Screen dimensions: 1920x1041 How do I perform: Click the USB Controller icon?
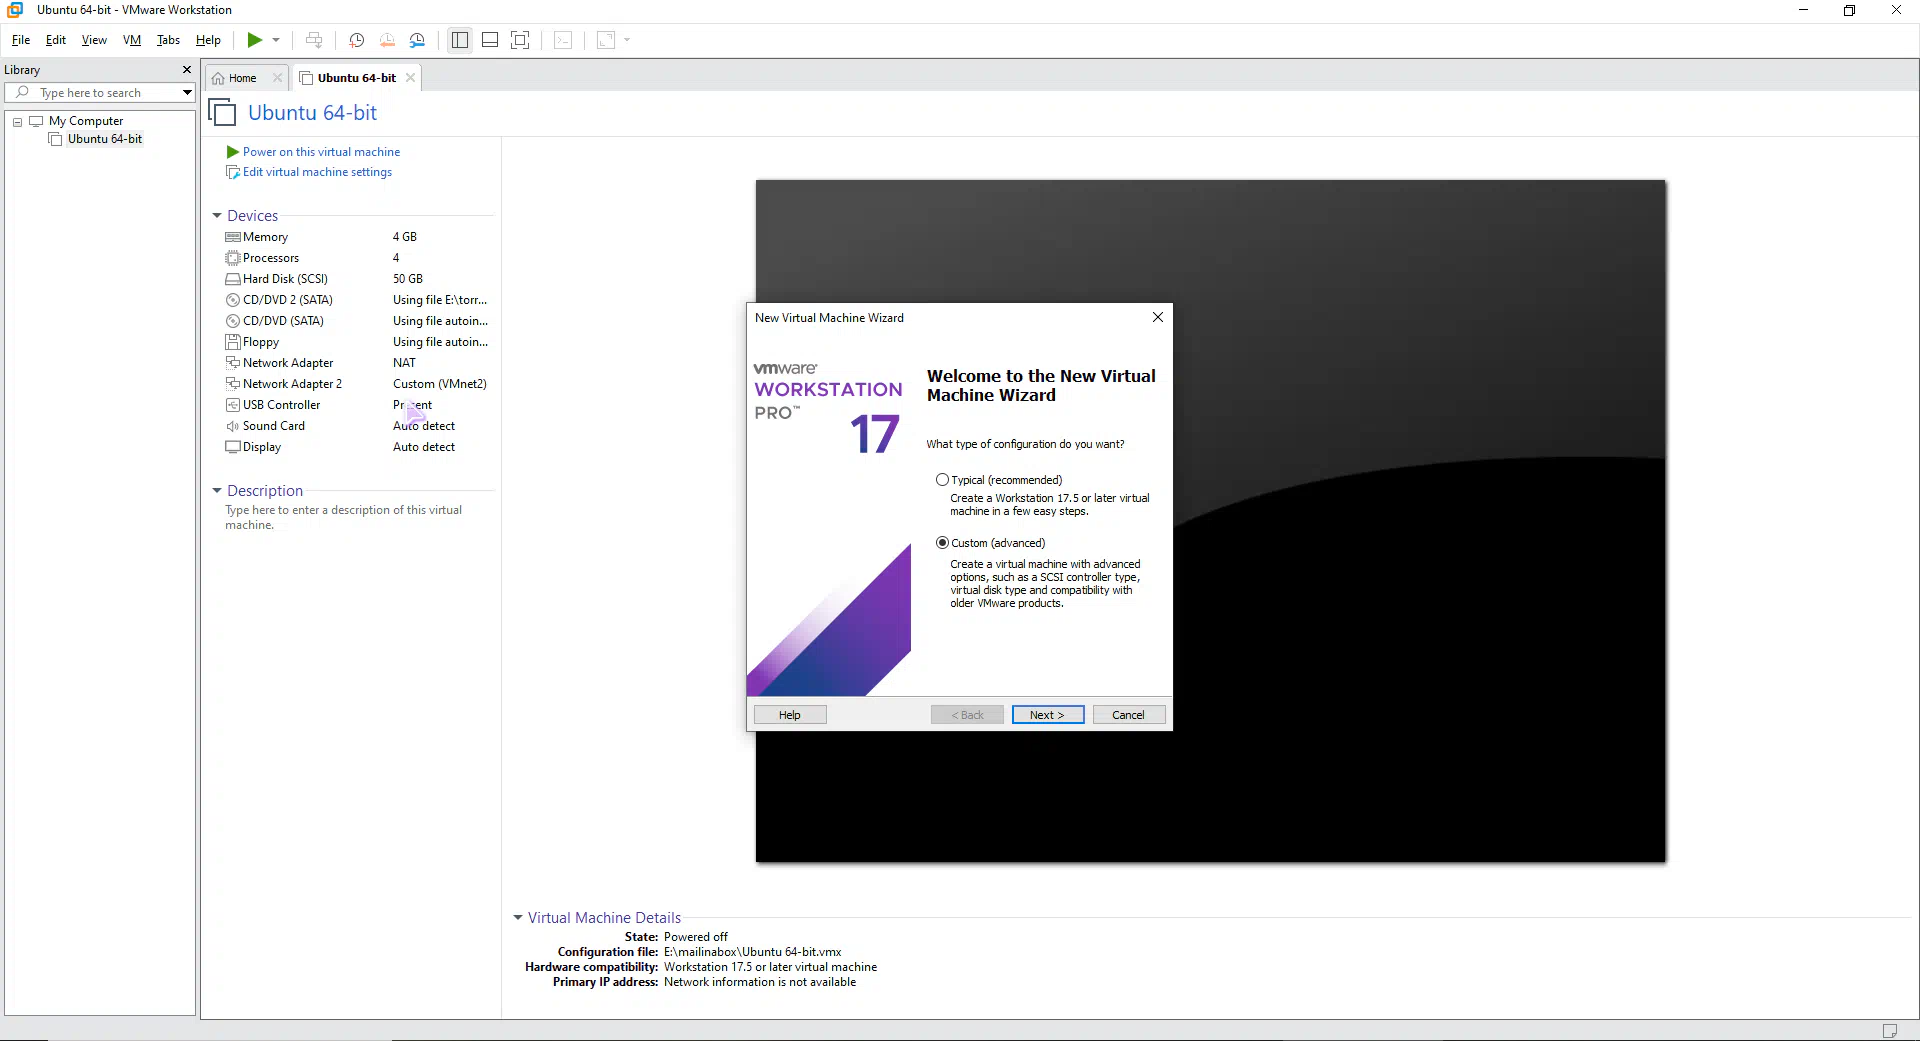click(233, 405)
